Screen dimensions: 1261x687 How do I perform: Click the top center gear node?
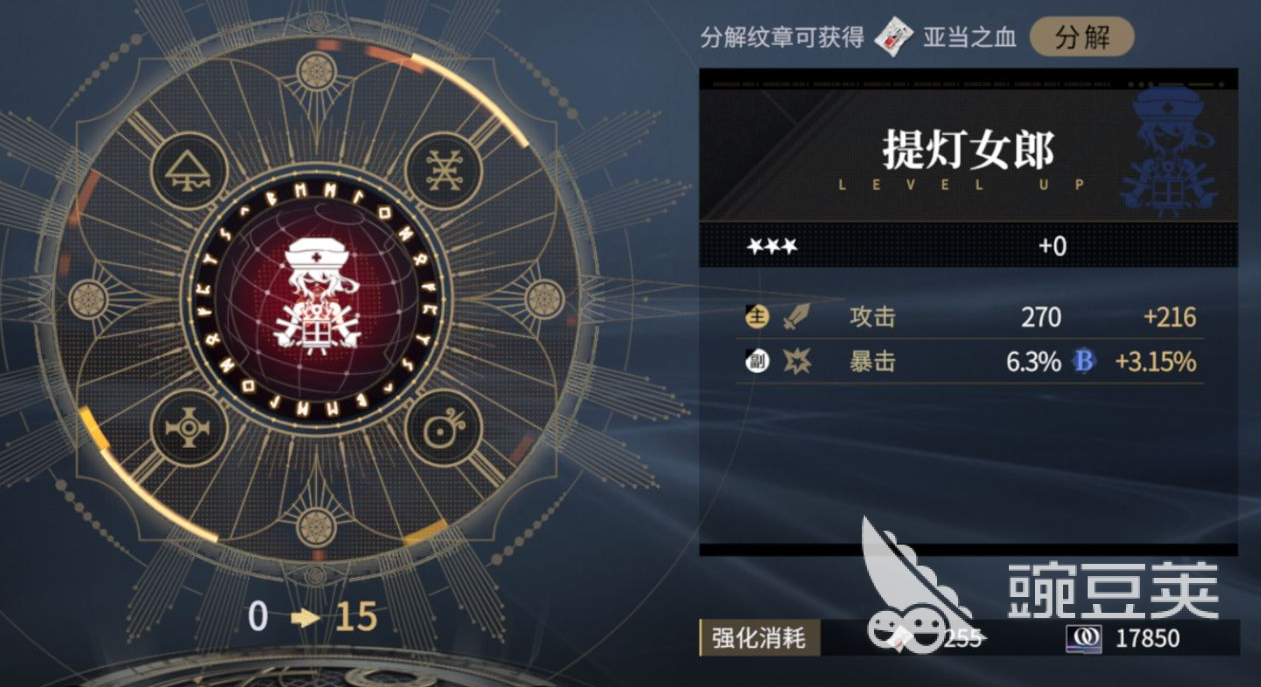click(317, 72)
